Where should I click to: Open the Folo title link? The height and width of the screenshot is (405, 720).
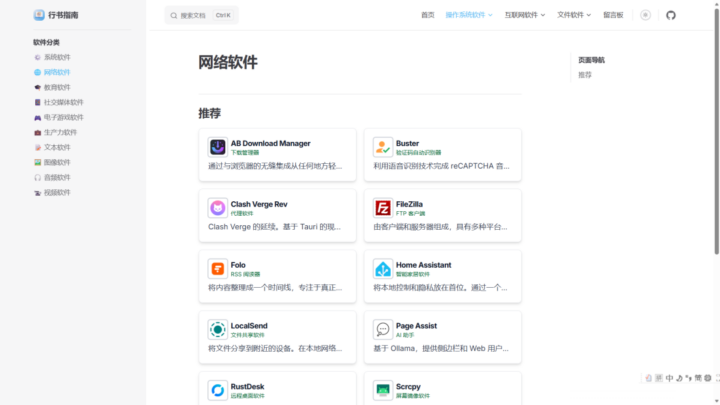(238, 265)
